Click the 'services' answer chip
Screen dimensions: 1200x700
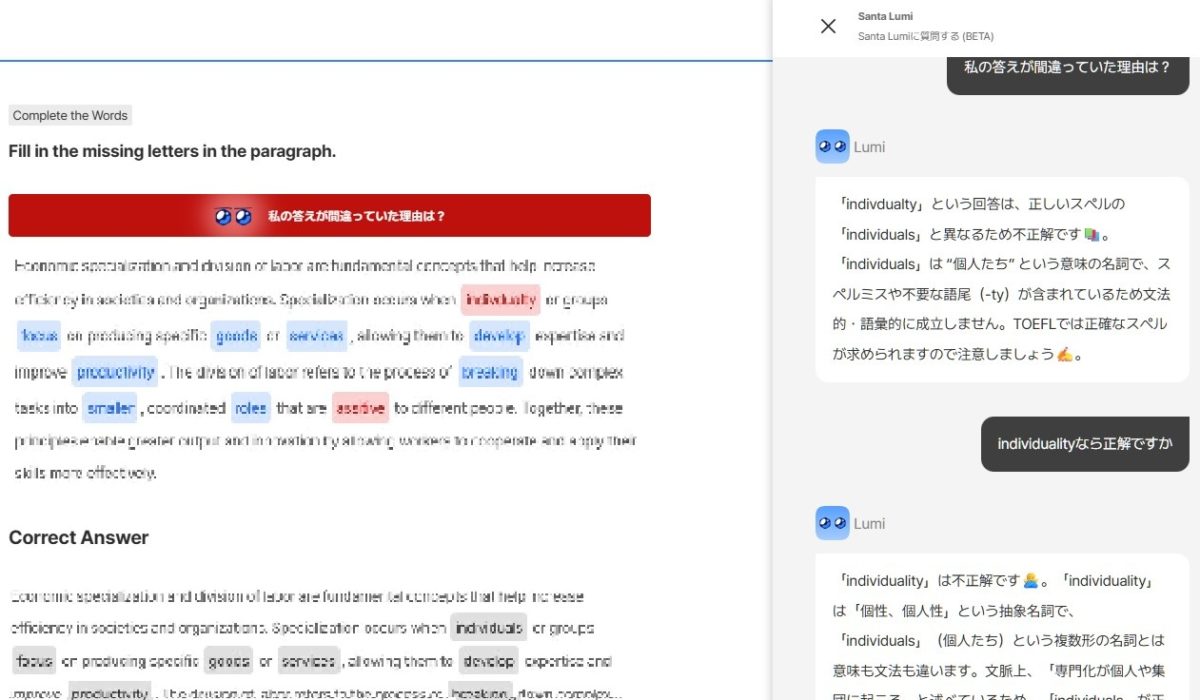[x=317, y=335]
